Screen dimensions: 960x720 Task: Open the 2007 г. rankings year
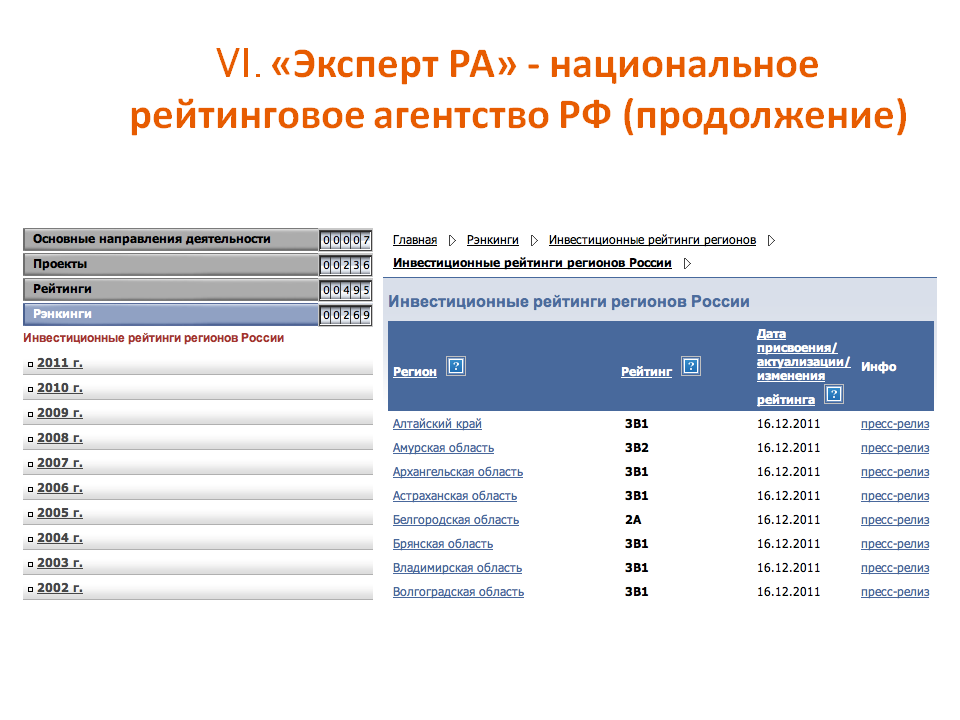(x=59, y=463)
